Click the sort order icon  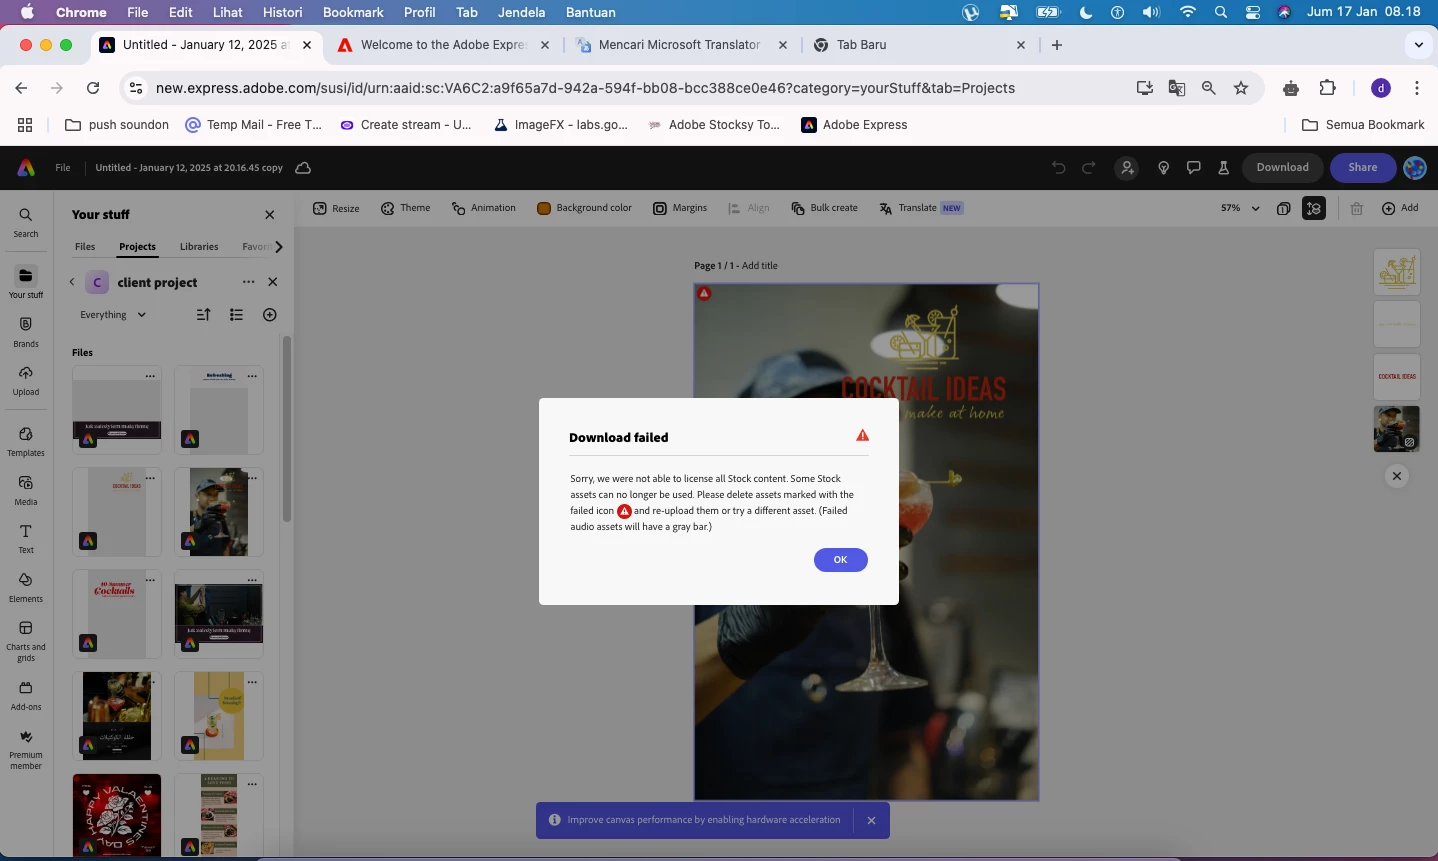(203, 314)
